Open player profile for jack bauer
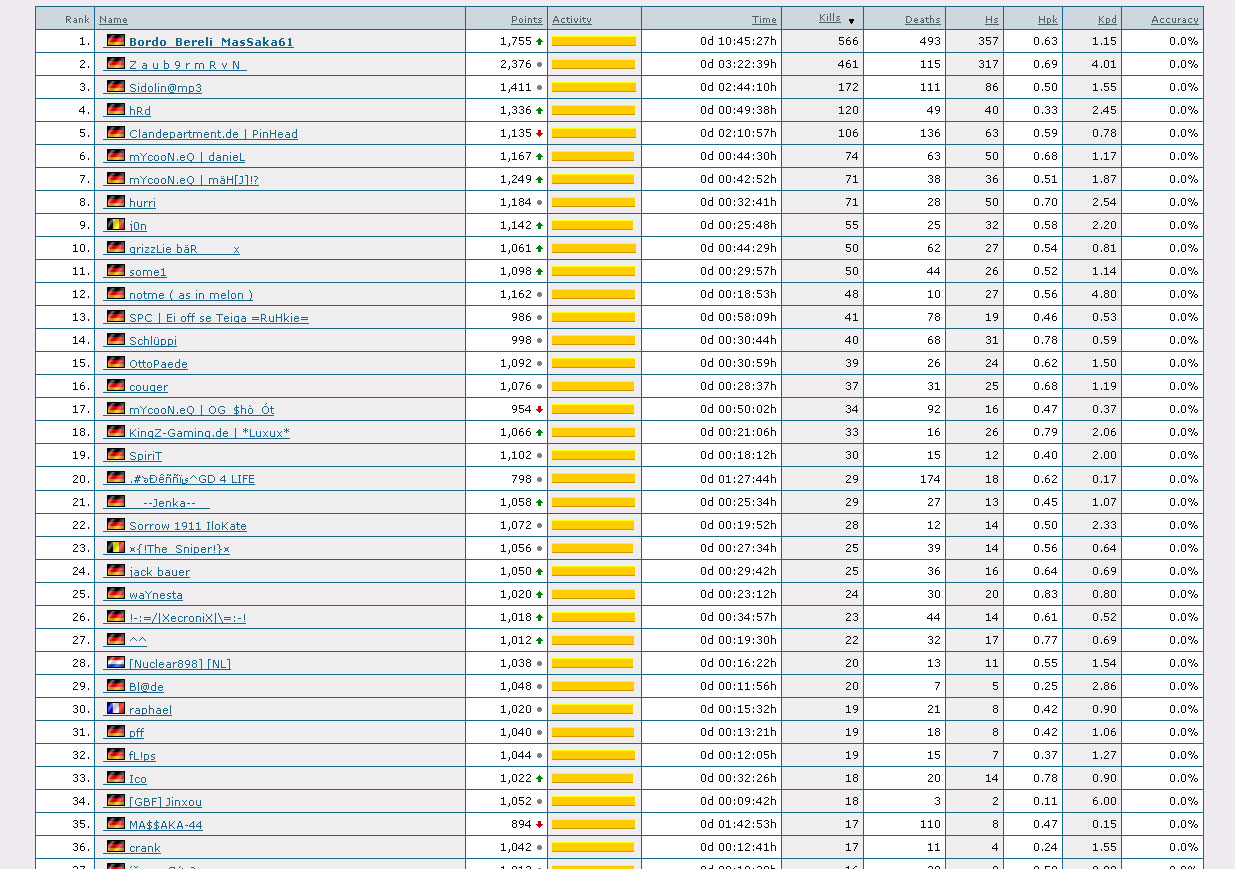This screenshot has width=1235, height=869. 159,572
